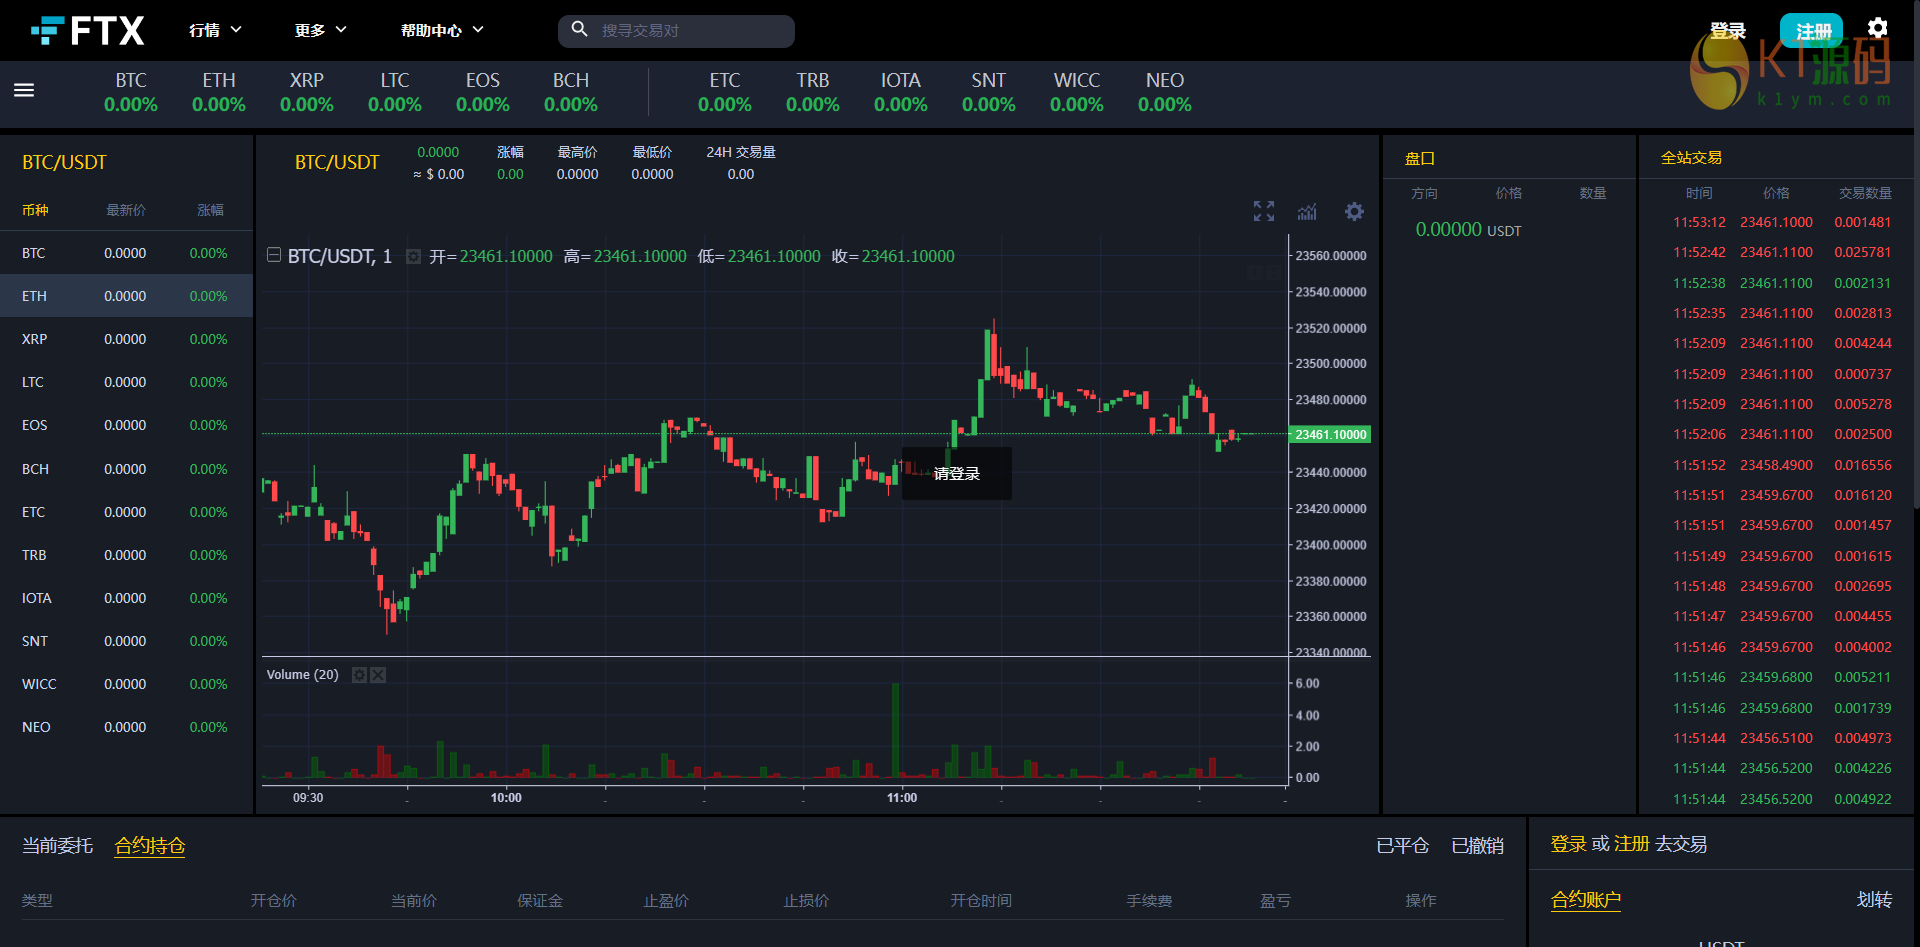Image resolution: width=1920 pixels, height=947 pixels.
Task: Select the EOS row in coin list
Action: coord(126,425)
